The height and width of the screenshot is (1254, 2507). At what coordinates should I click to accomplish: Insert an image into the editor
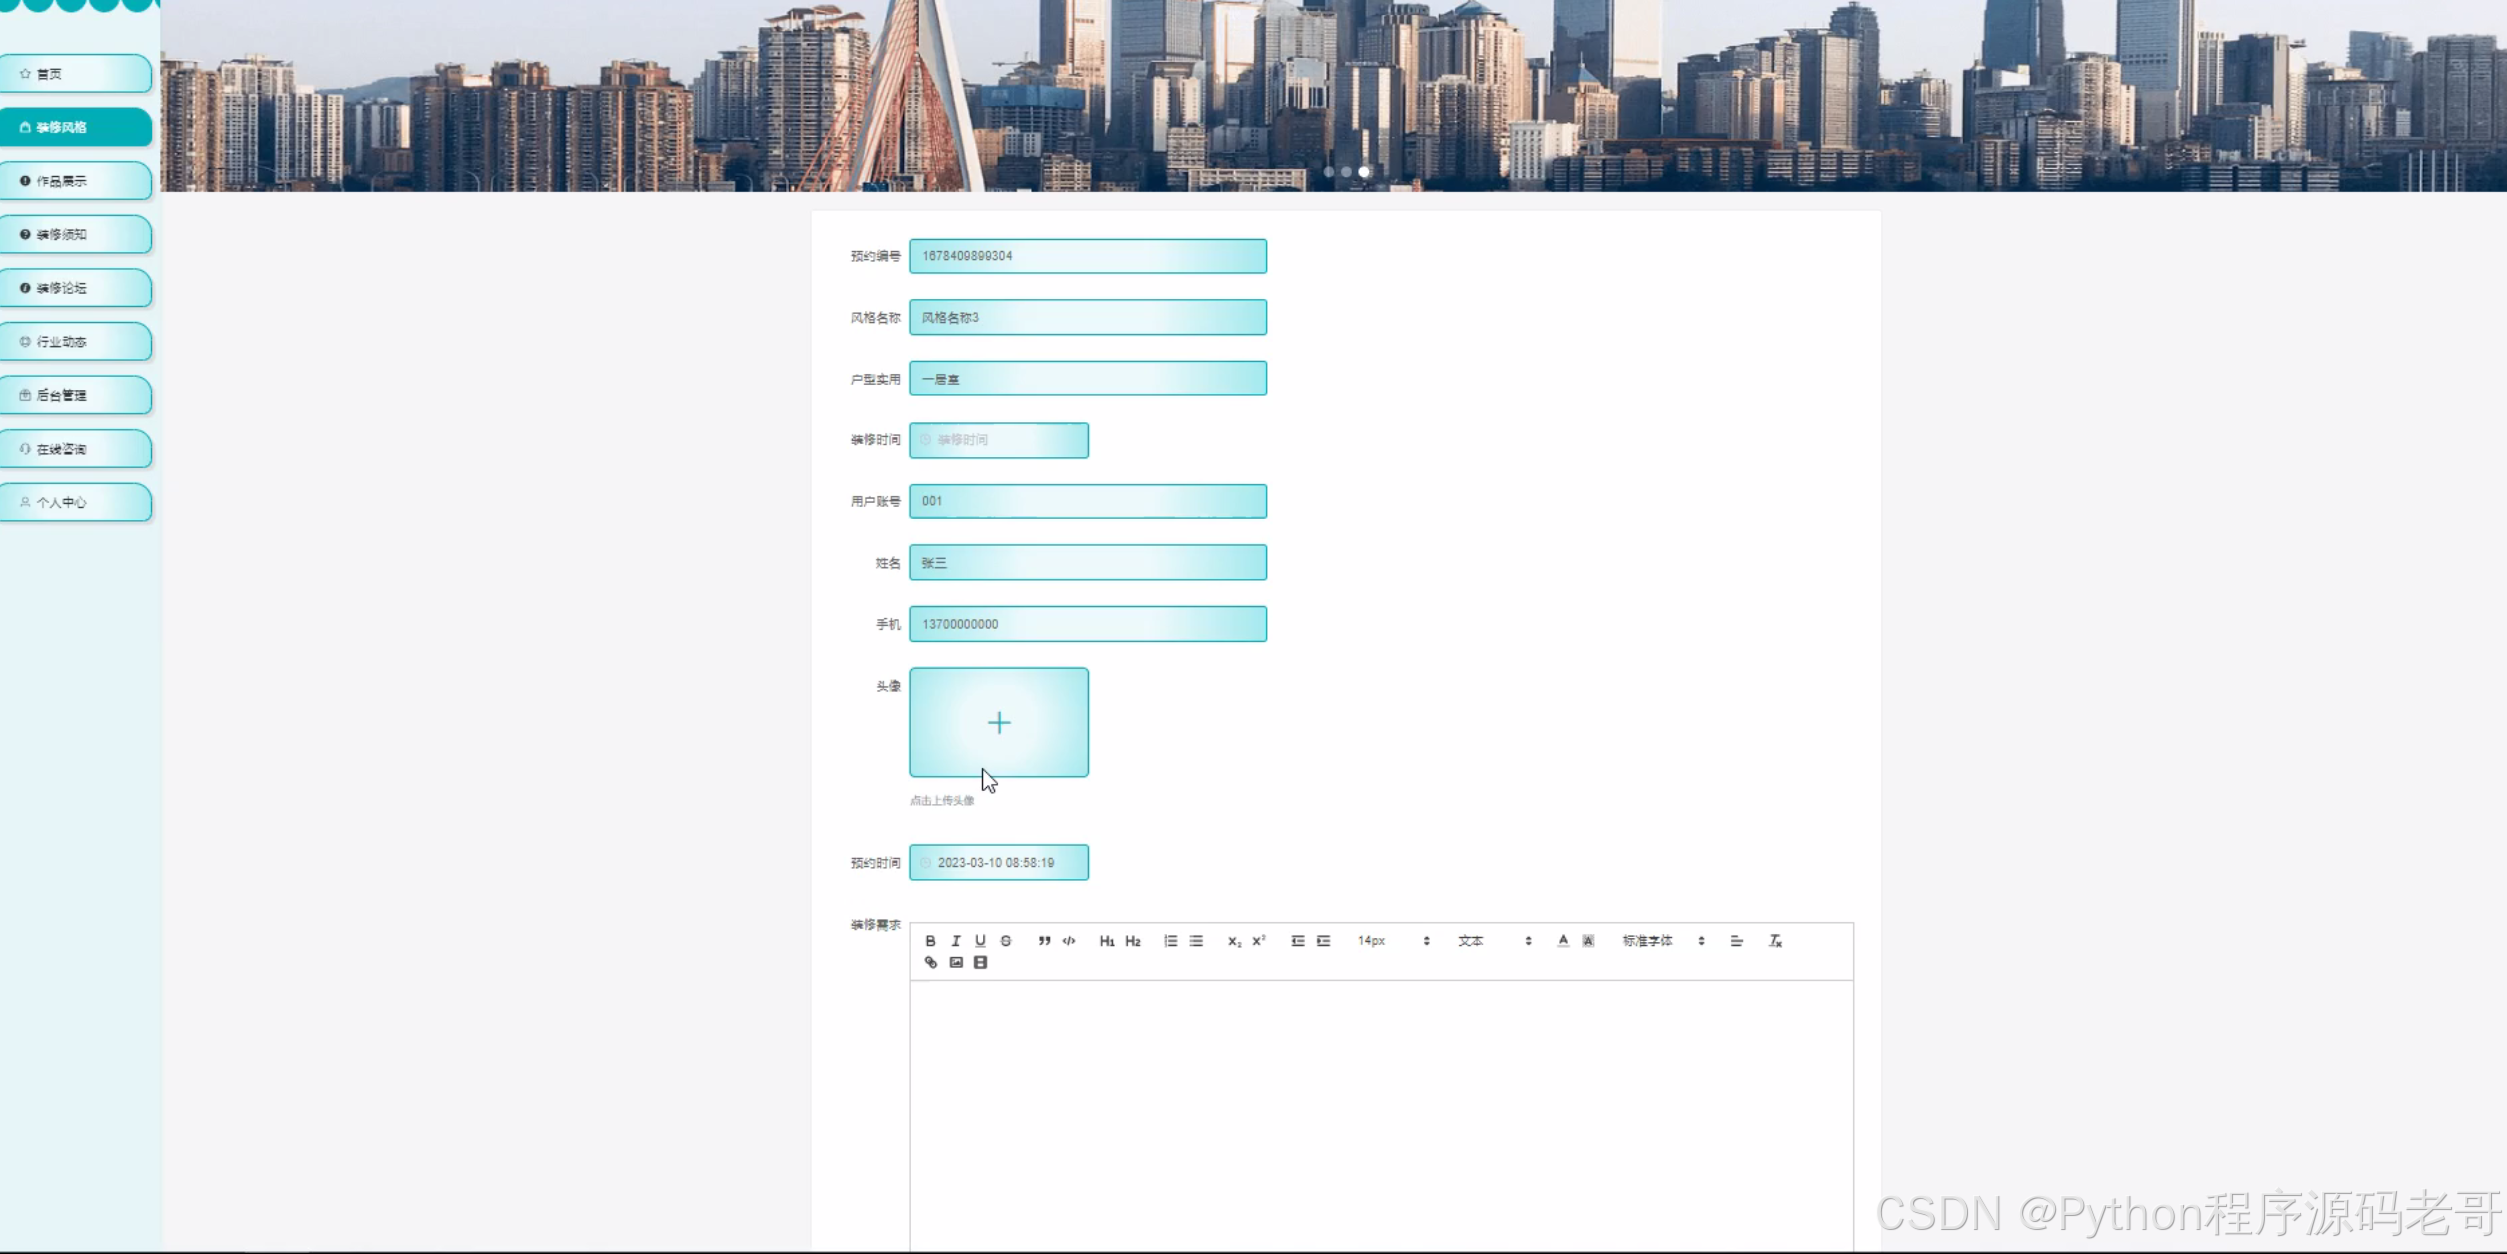tap(956, 962)
